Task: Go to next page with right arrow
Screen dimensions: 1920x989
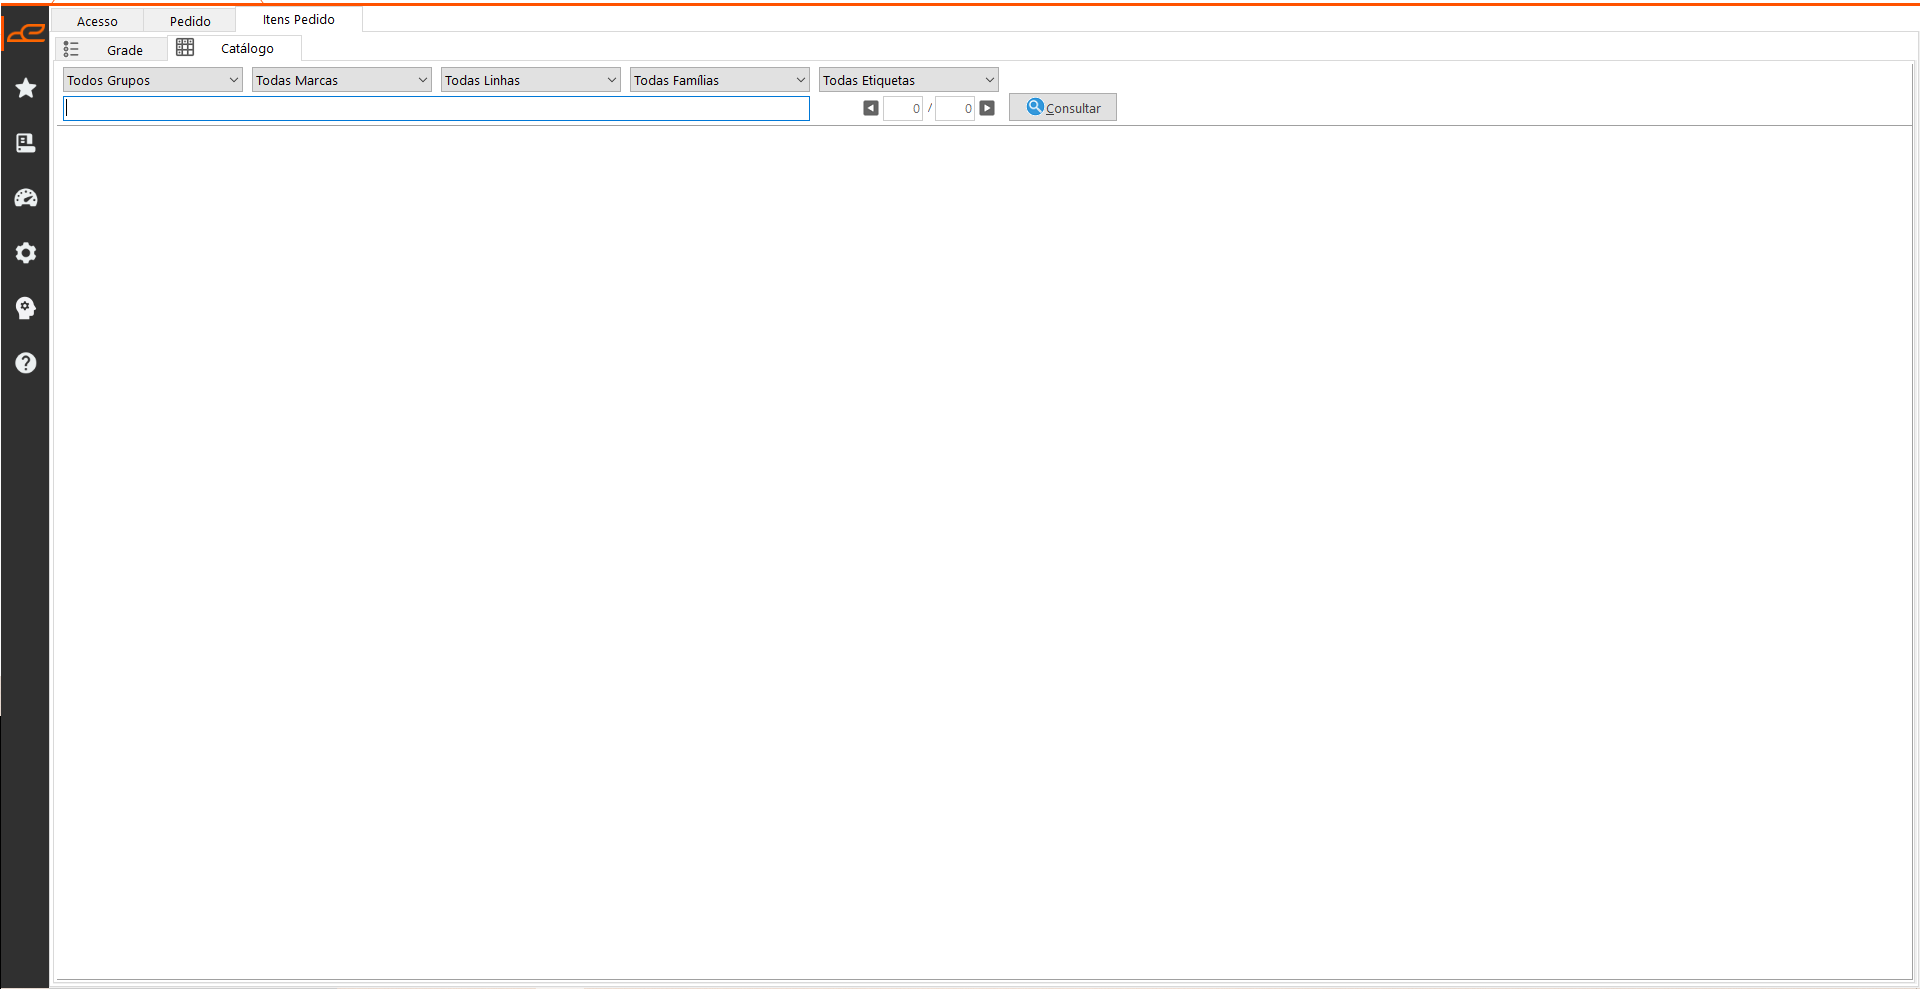Action: pos(987,108)
